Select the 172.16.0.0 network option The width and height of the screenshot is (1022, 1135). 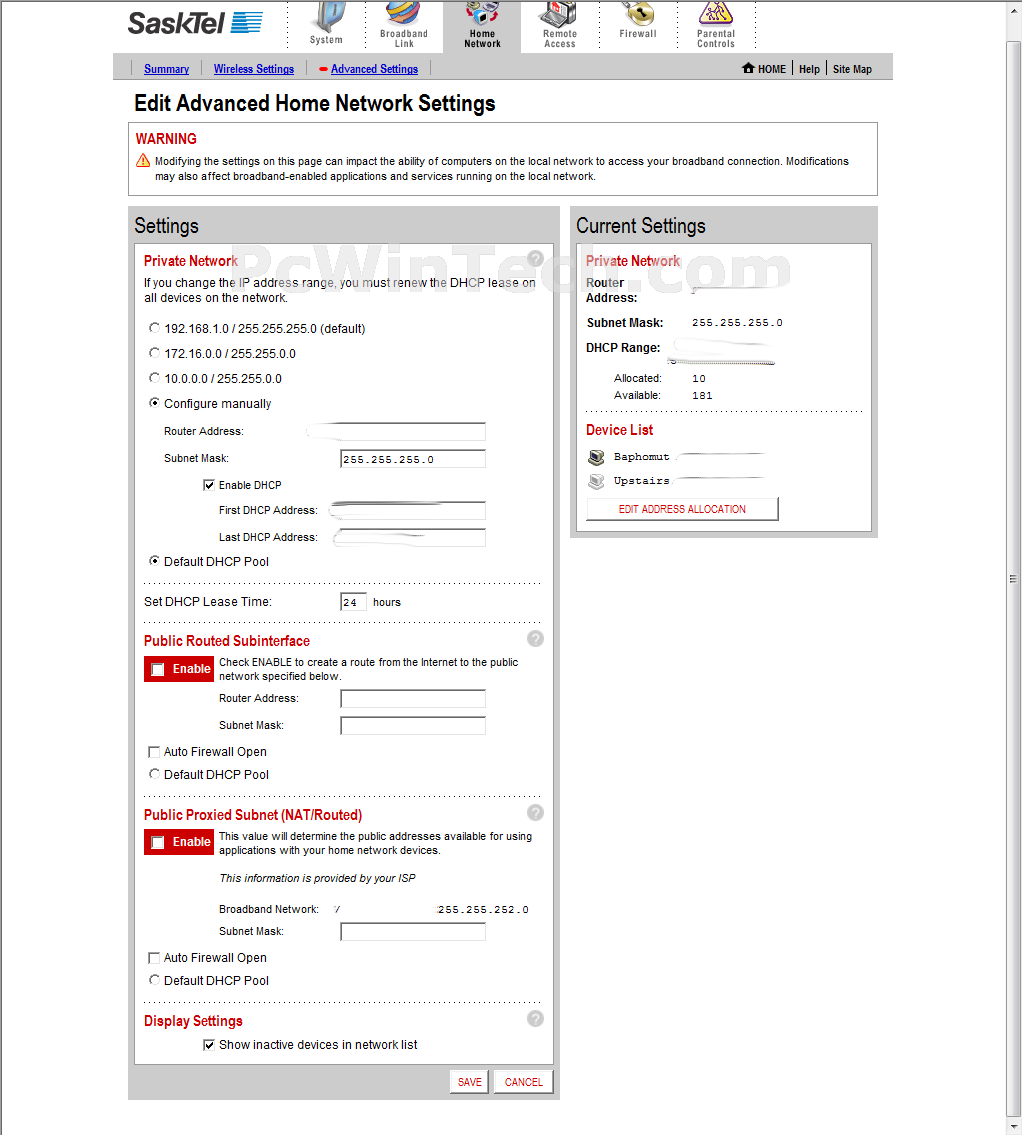click(x=154, y=353)
